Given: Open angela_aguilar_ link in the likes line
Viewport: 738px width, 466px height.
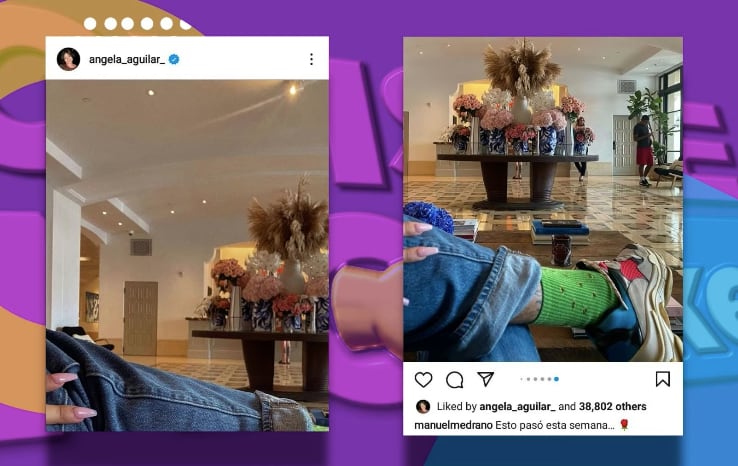Looking at the screenshot, I should point(517,407).
